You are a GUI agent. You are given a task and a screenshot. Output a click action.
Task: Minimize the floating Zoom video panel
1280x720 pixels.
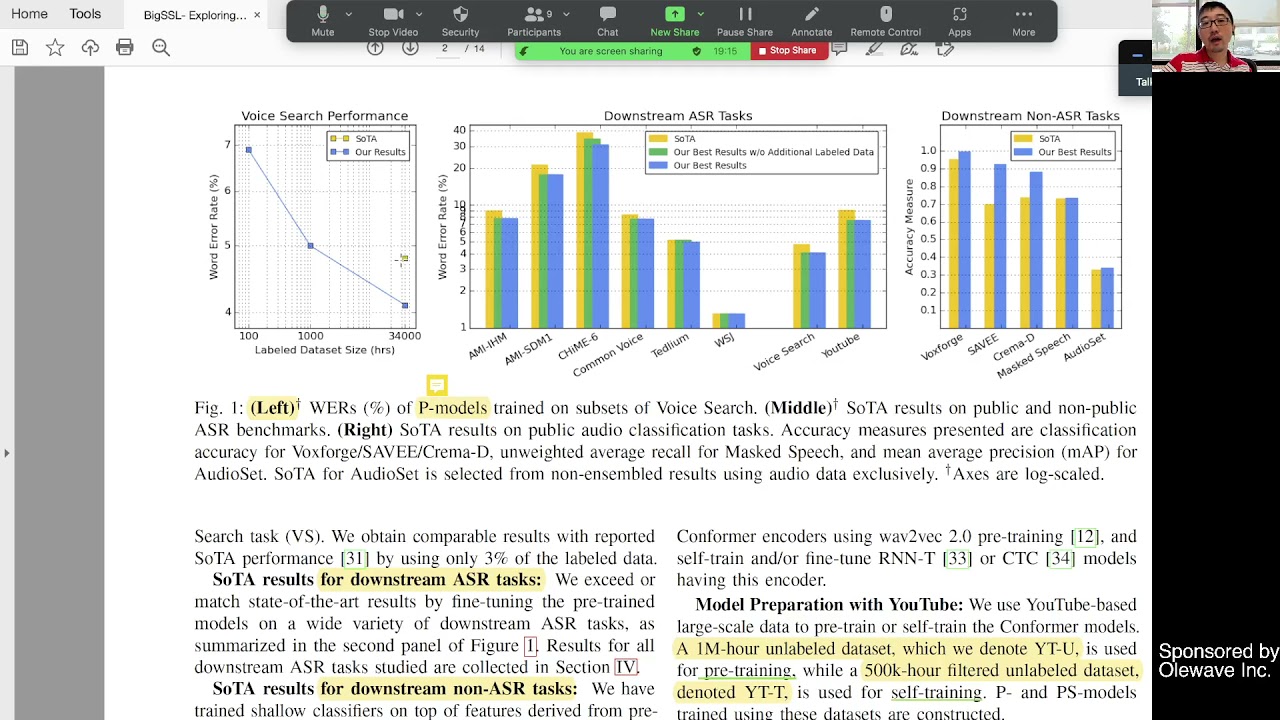tap(1136, 54)
